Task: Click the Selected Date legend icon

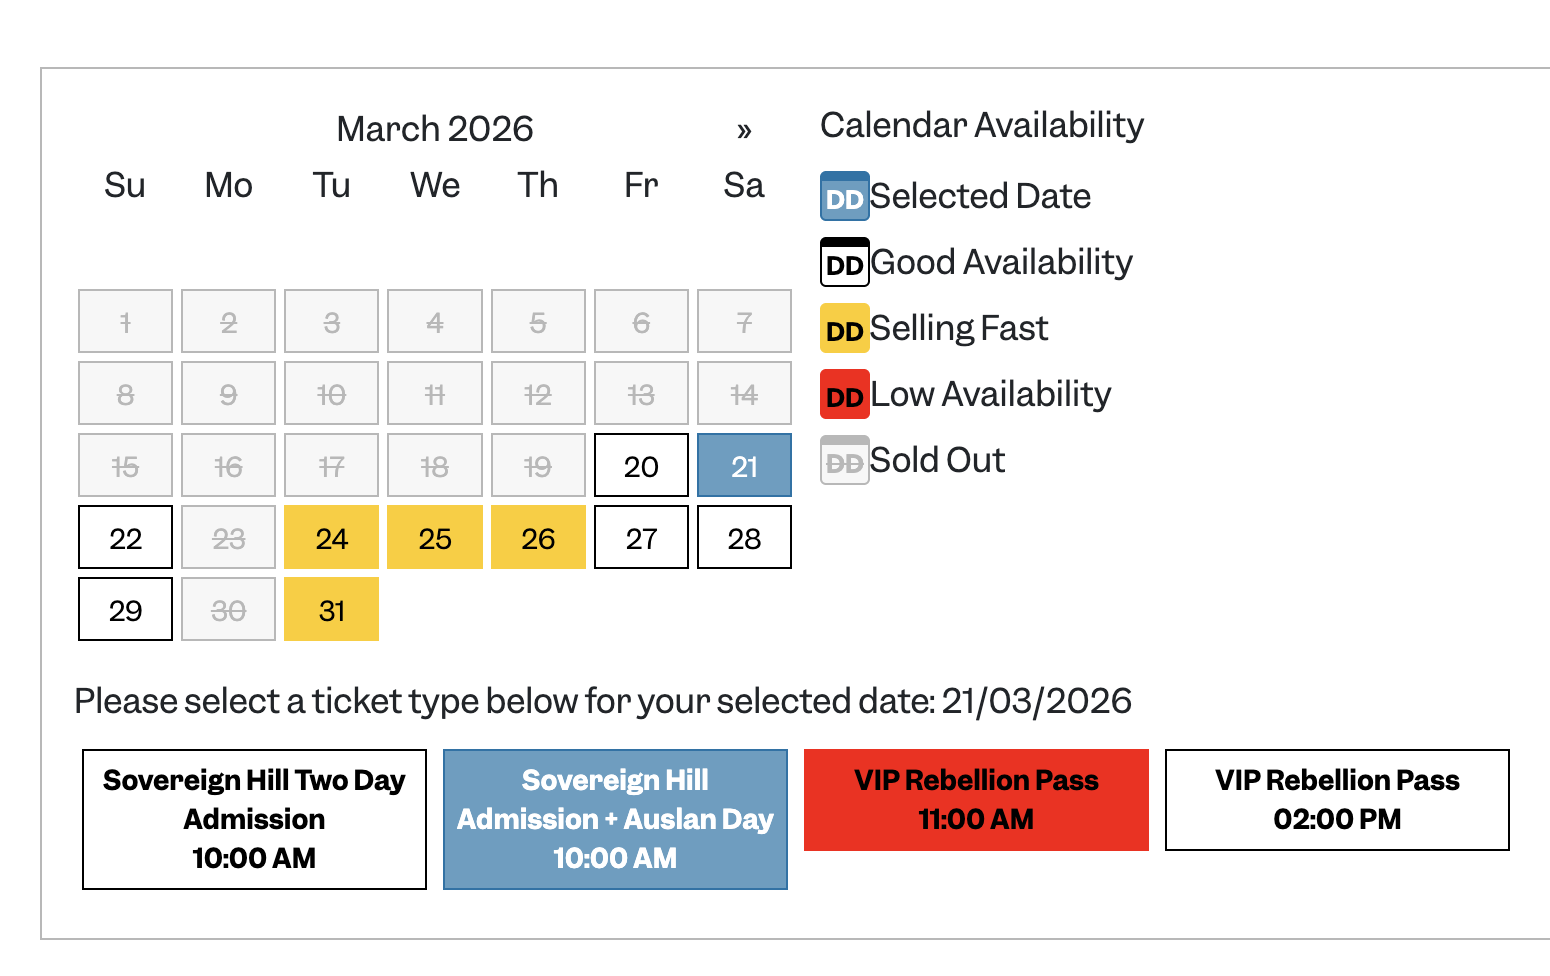Action: pyautogui.click(x=845, y=197)
